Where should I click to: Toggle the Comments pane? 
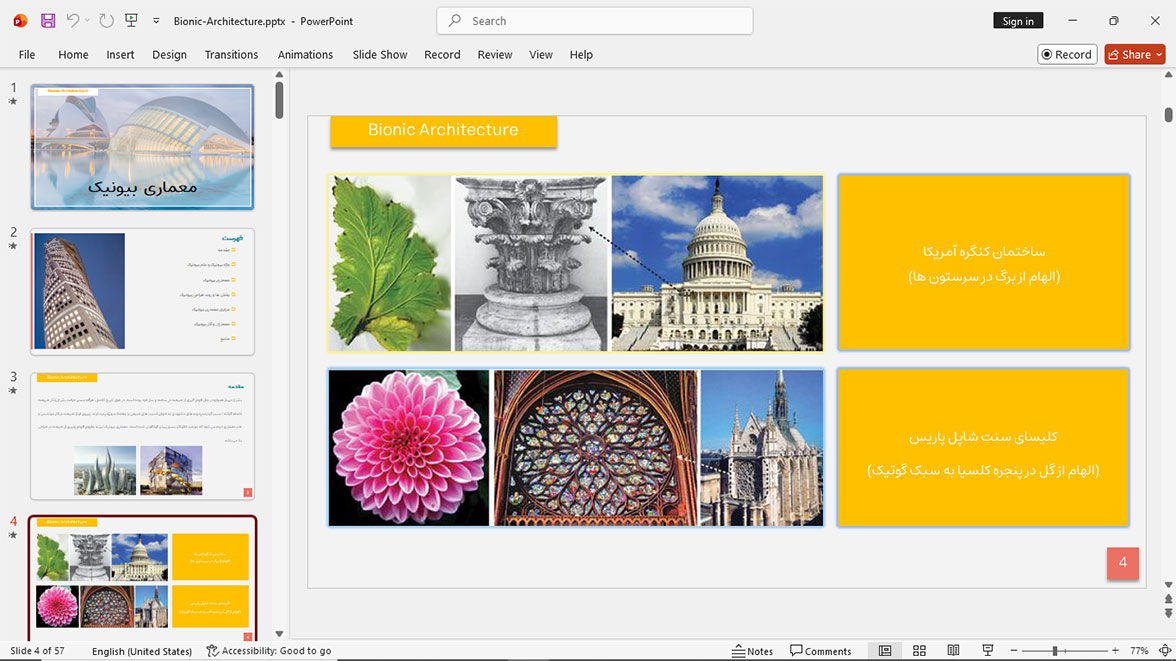[820, 650]
